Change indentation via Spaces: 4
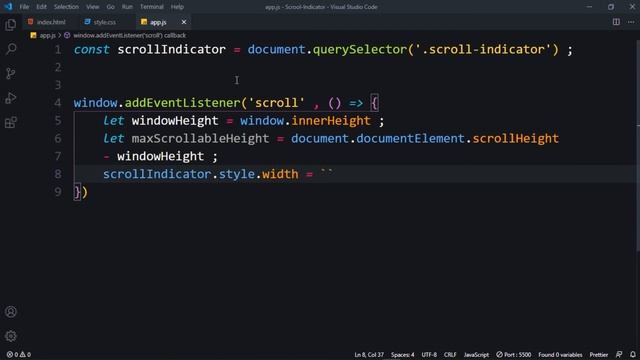The width and height of the screenshot is (640, 360). [402, 355]
